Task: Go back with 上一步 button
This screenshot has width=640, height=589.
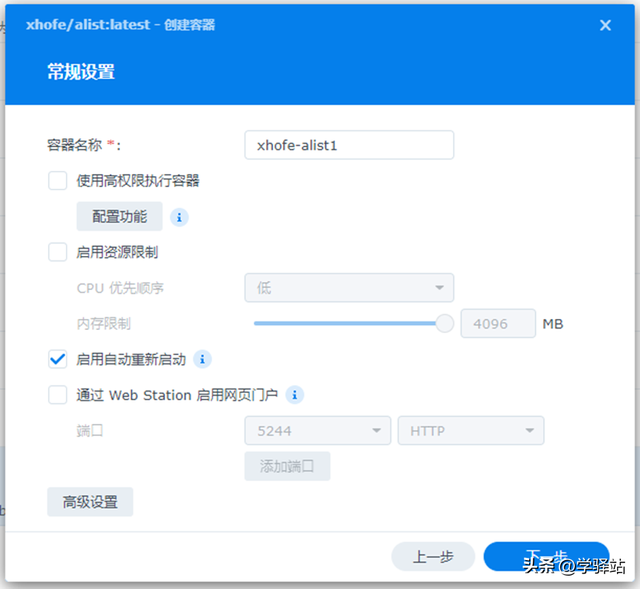Action: (433, 557)
